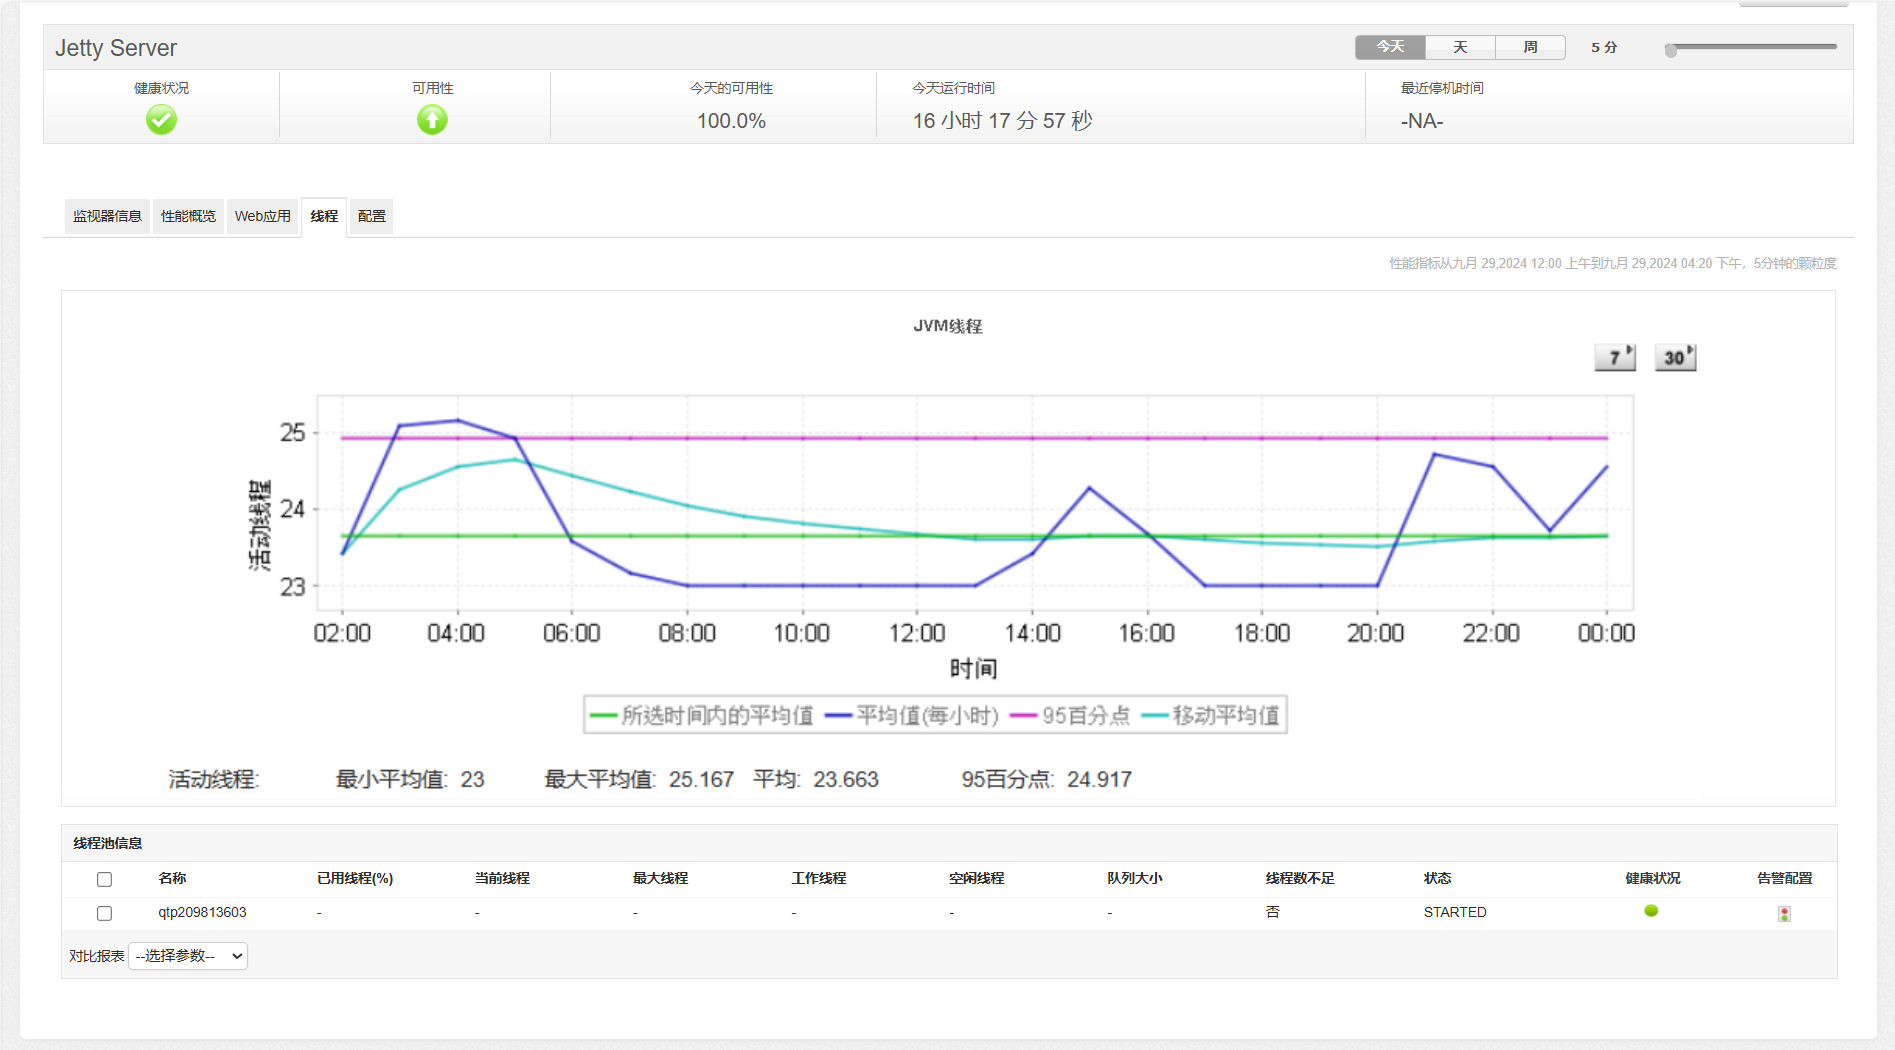
Task: Click the green health dot for qtp209813603
Action: coord(1651,911)
